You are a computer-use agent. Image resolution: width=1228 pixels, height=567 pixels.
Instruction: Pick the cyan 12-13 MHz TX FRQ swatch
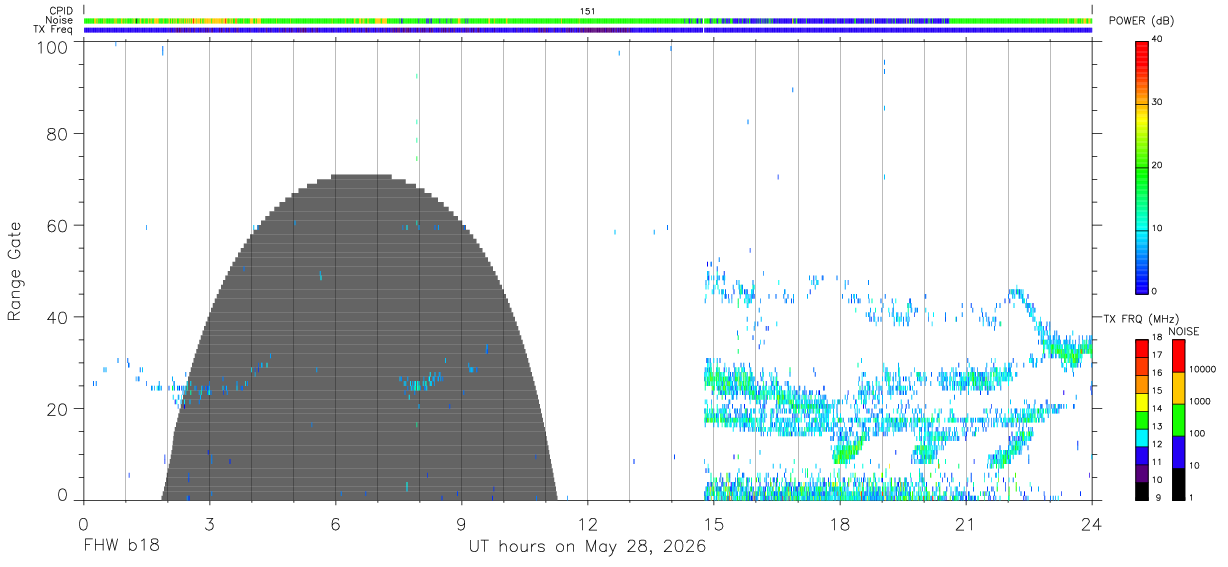[1141, 436]
